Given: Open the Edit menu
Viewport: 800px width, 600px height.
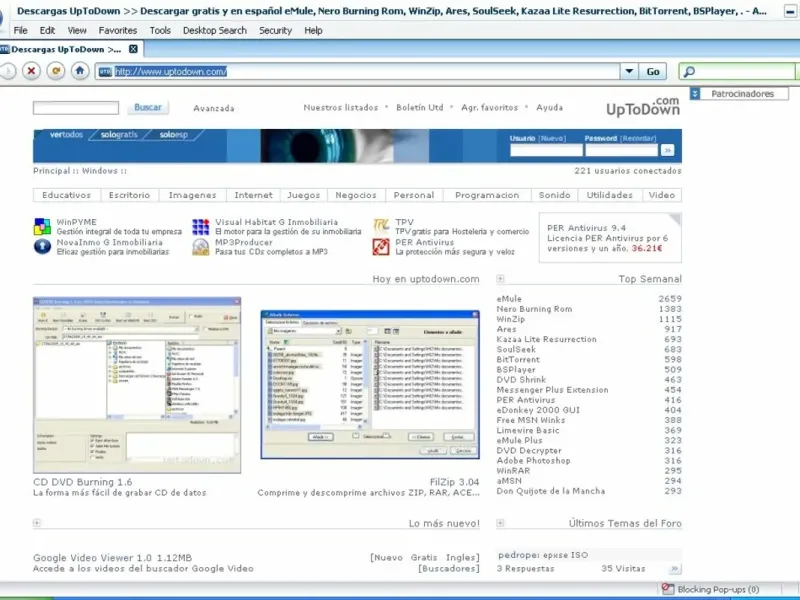Looking at the screenshot, I should pyautogui.click(x=47, y=31).
